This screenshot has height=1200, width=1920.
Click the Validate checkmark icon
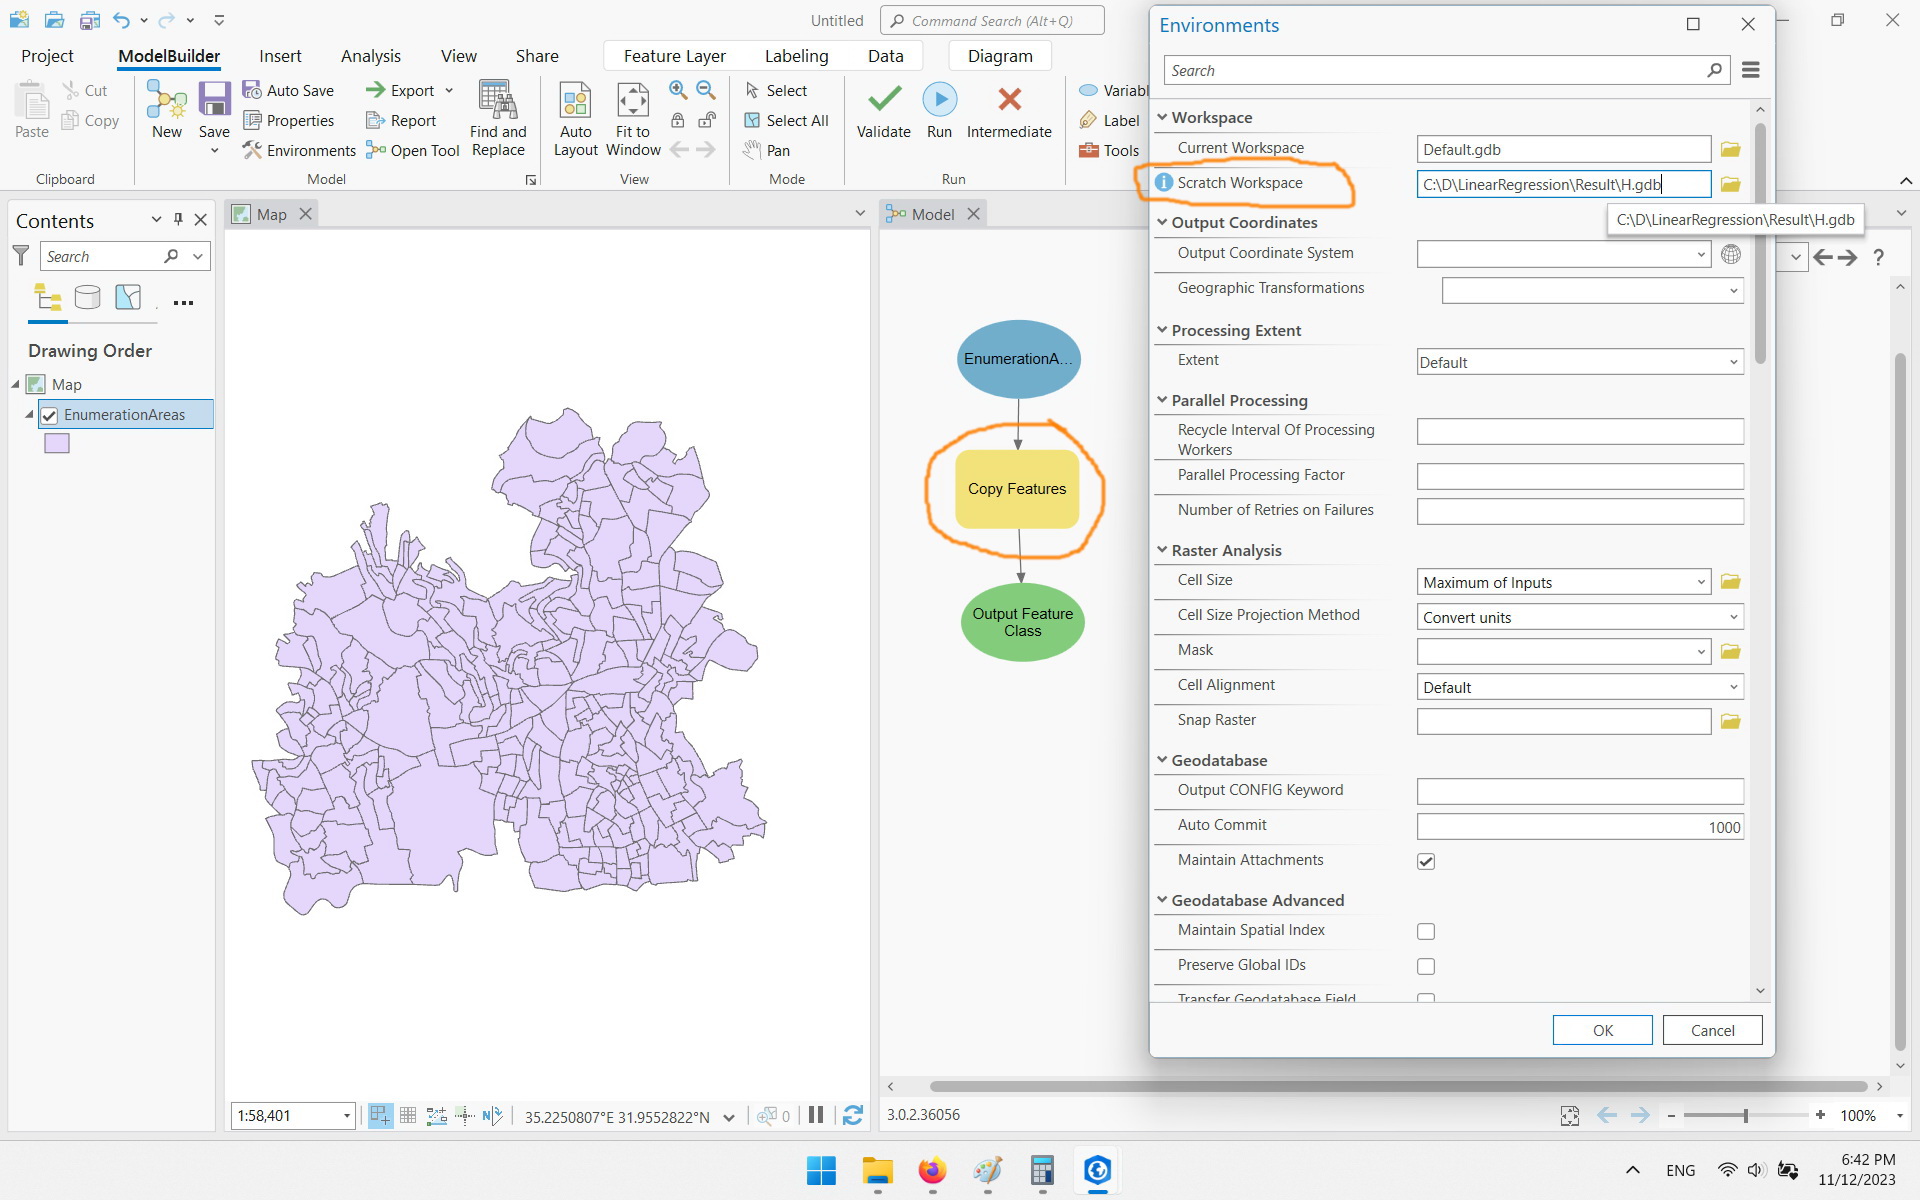[x=884, y=100]
